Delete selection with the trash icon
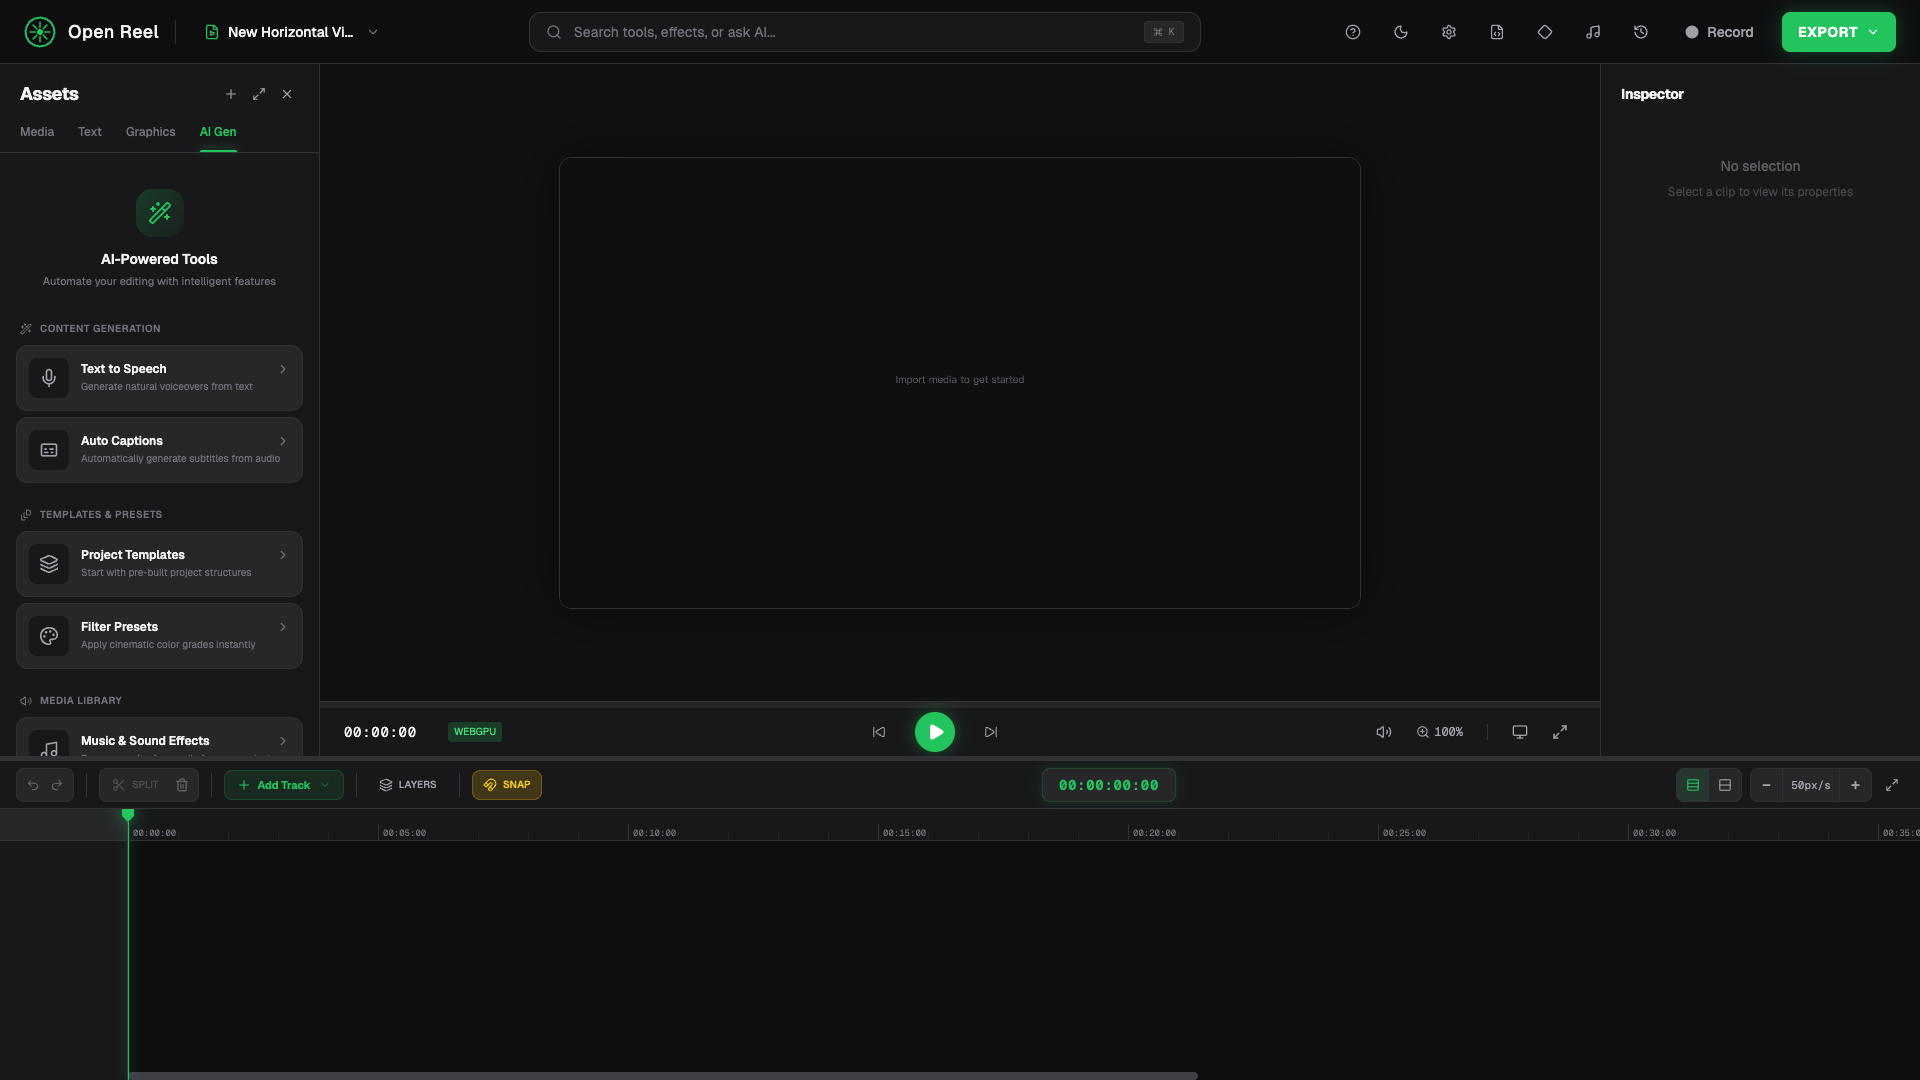Image resolution: width=1920 pixels, height=1080 pixels. coord(182,785)
